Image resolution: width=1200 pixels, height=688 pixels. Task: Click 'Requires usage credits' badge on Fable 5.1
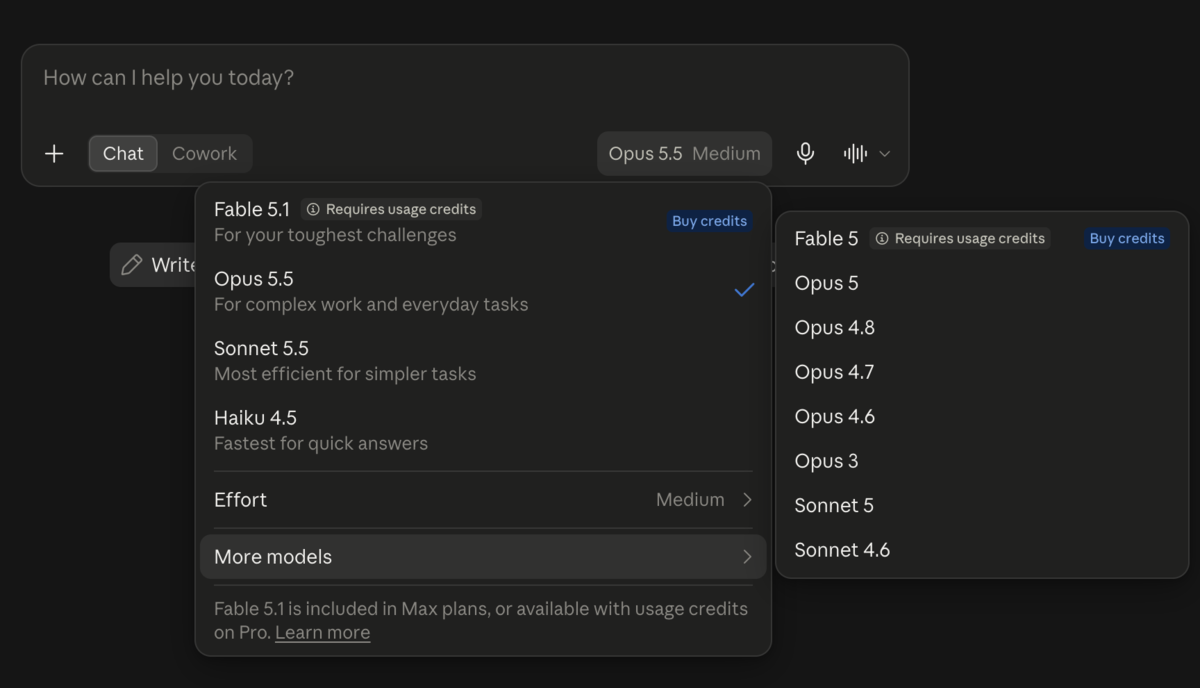pos(391,209)
